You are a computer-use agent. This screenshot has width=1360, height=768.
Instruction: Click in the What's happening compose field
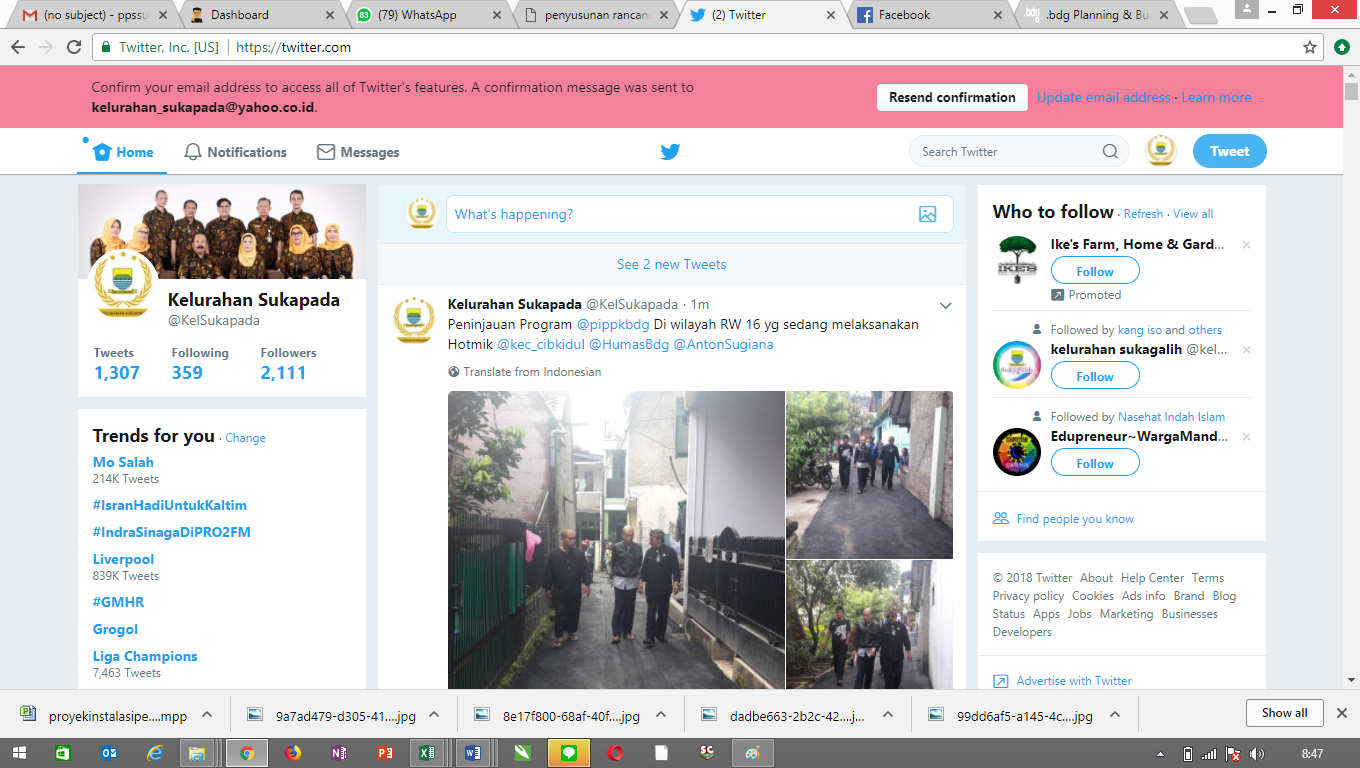pos(680,214)
